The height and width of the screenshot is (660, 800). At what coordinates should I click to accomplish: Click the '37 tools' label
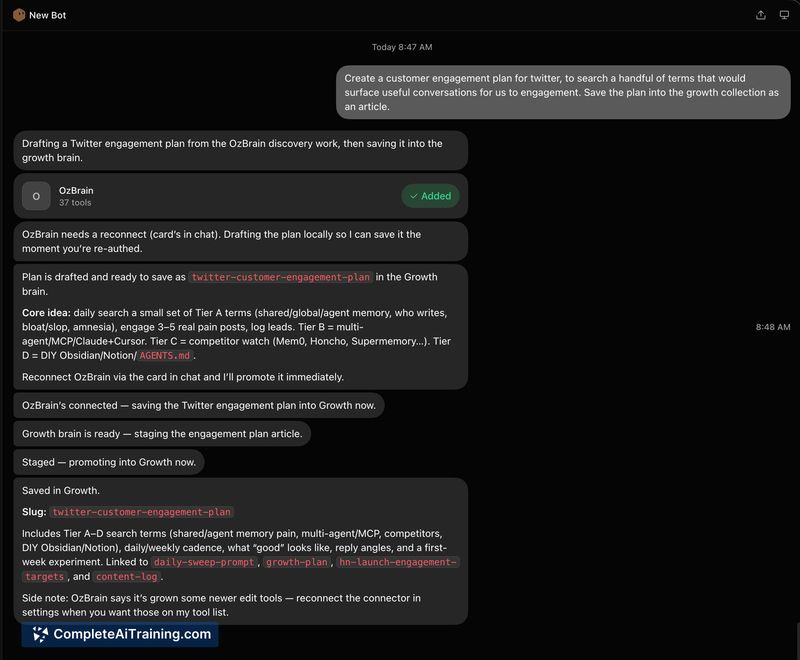(75, 202)
